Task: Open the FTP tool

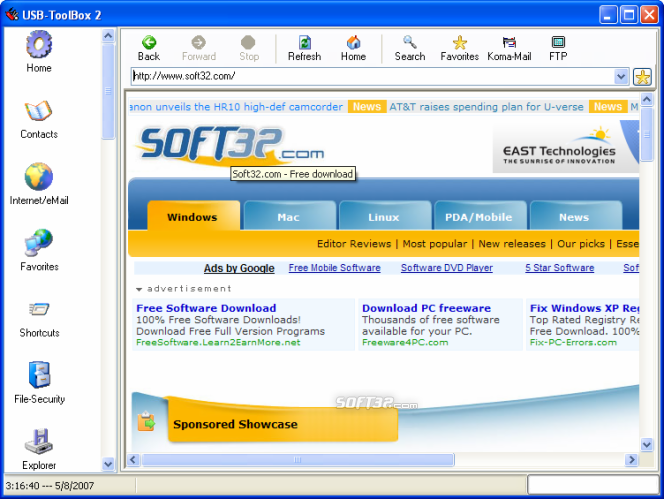Action: pos(558,48)
